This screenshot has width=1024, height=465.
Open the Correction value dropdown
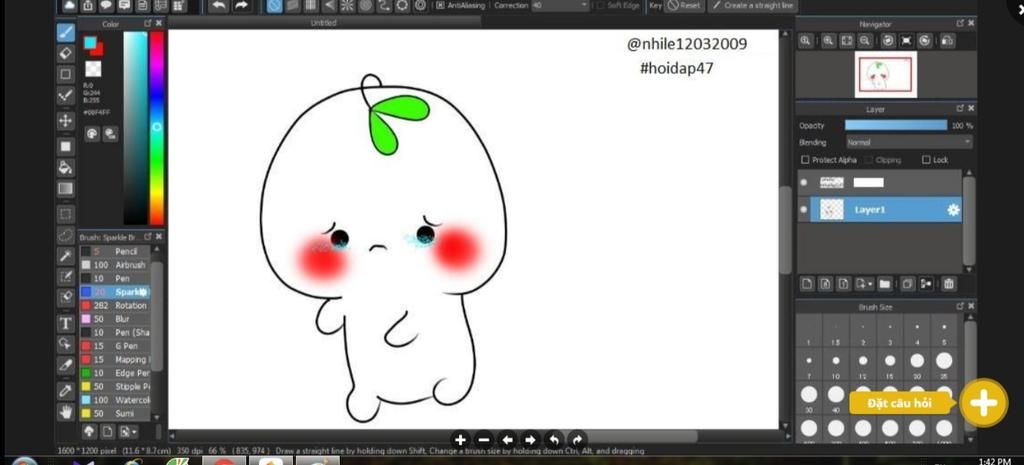point(560,5)
